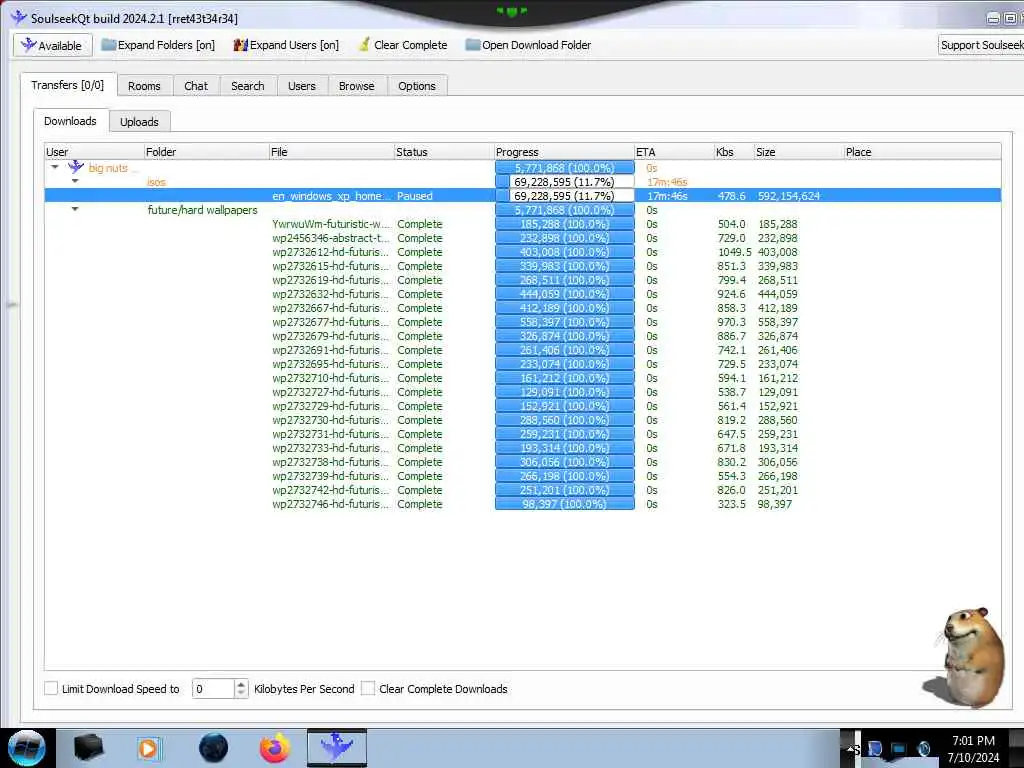
Task: Select the wp2456346-abstract file row
Action: (x=522, y=238)
